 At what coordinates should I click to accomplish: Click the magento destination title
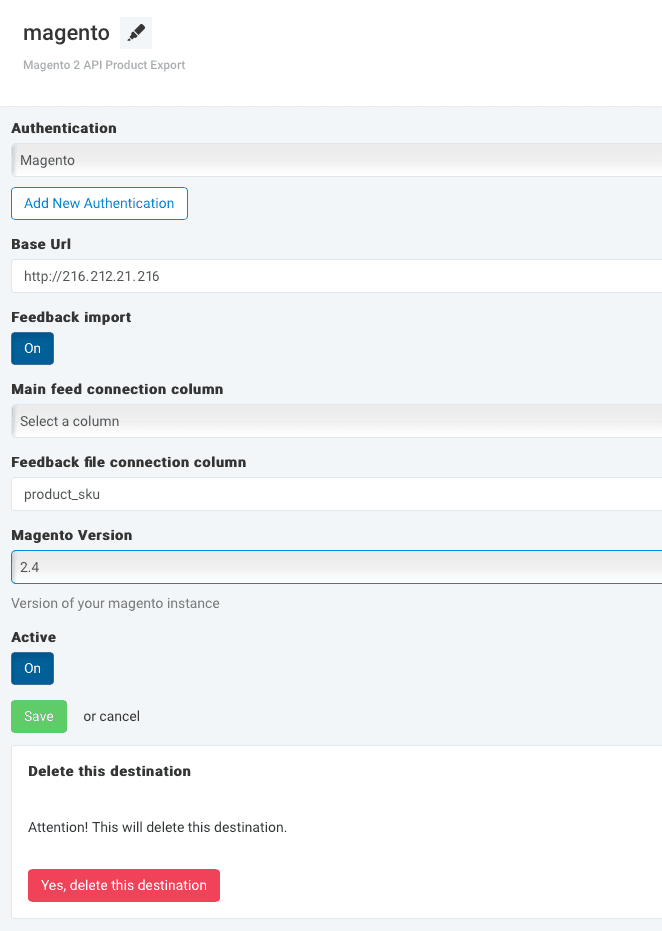[x=66, y=33]
